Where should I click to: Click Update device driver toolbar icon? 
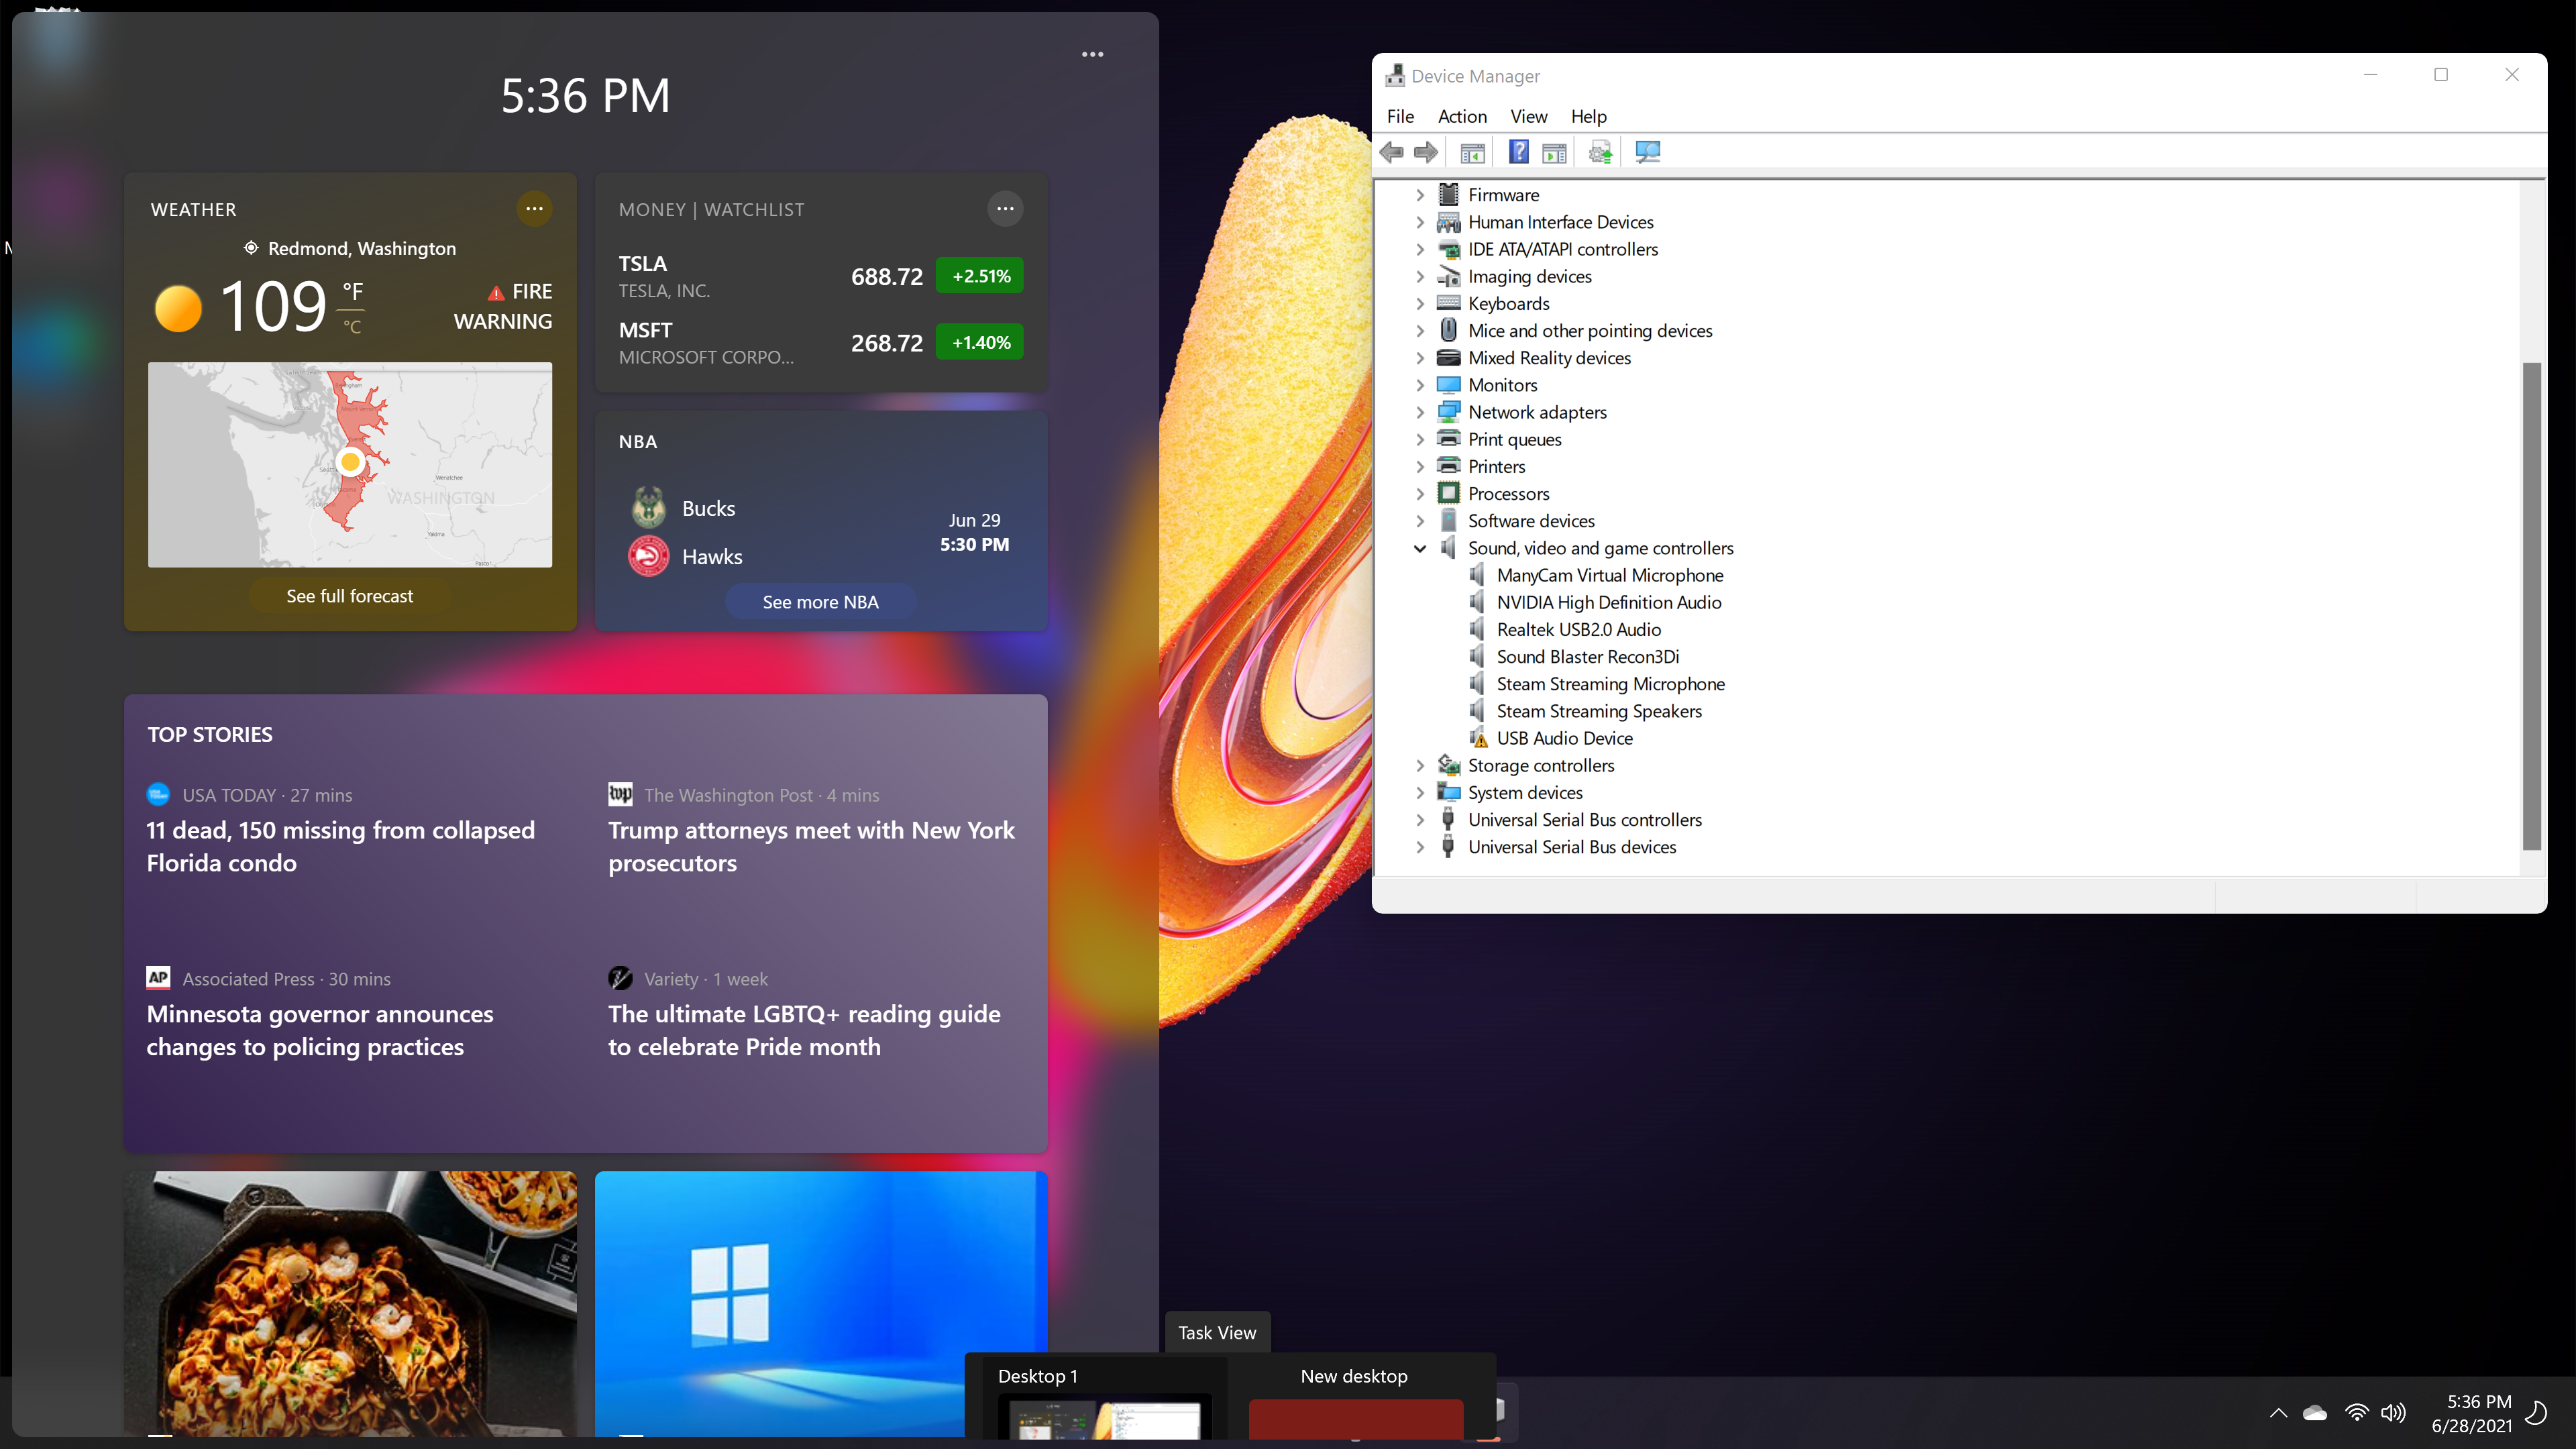pos(1600,152)
